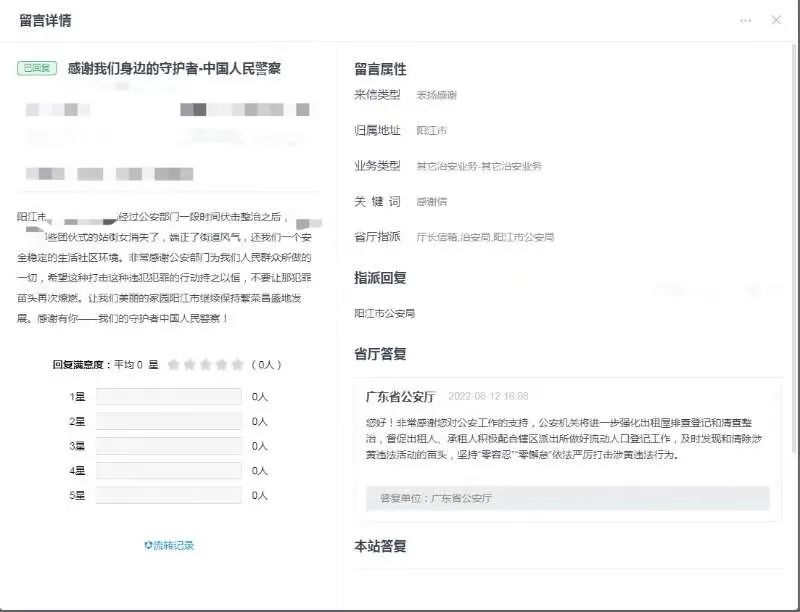Click the 省厅答复 section heading
800x612 pixels.
pos(380,353)
